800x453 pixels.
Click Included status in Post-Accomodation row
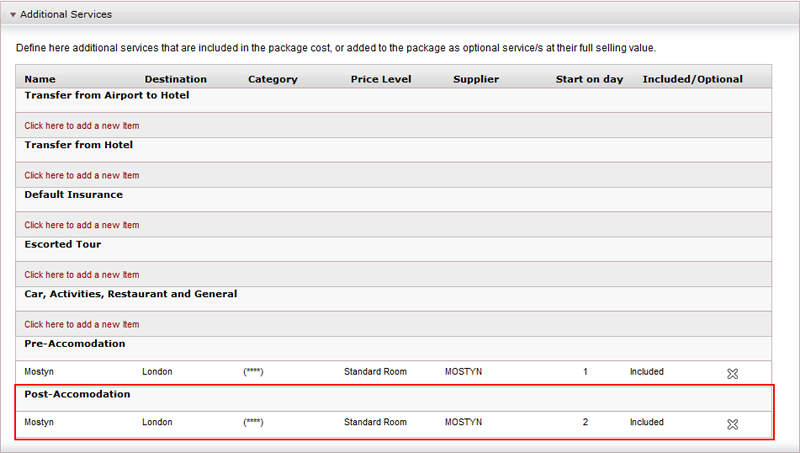(646, 422)
